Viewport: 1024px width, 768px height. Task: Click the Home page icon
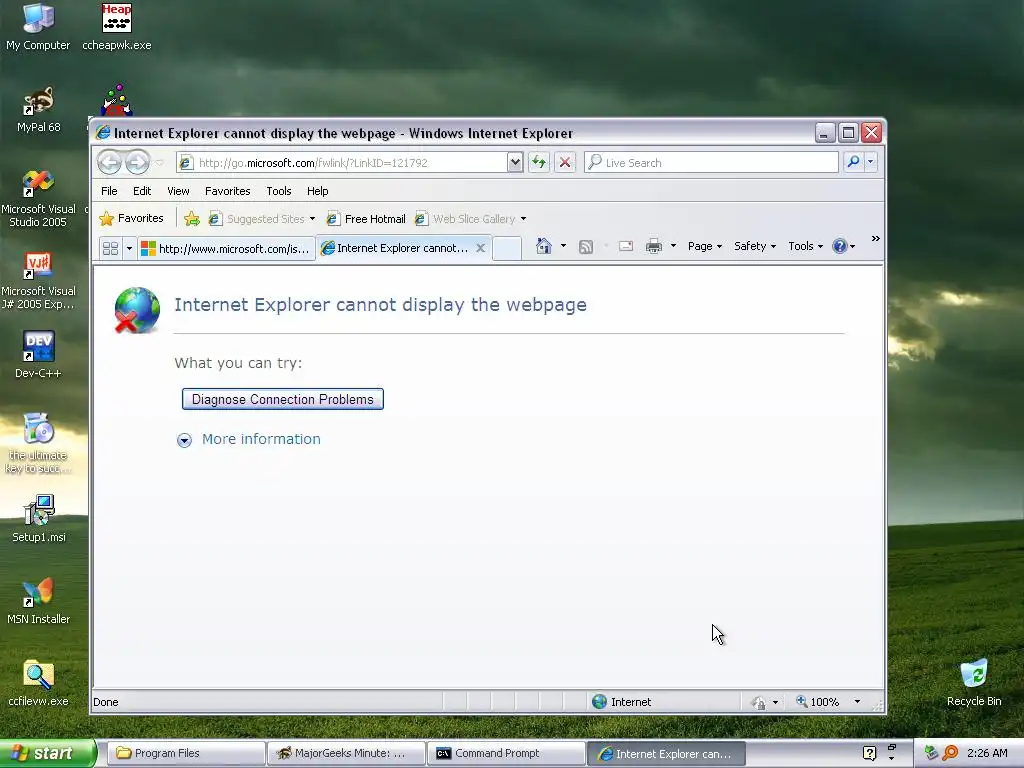(543, 246)
